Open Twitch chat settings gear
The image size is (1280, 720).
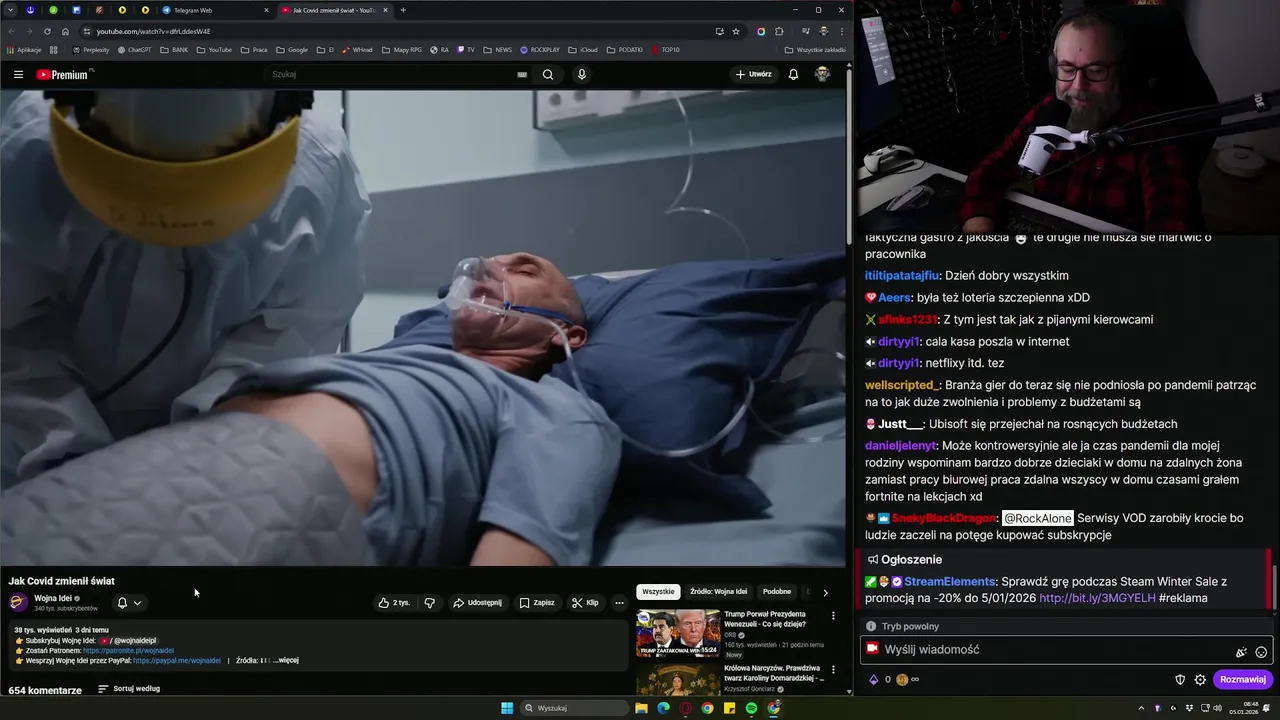pyautogui.click(x=1200, y=679)
